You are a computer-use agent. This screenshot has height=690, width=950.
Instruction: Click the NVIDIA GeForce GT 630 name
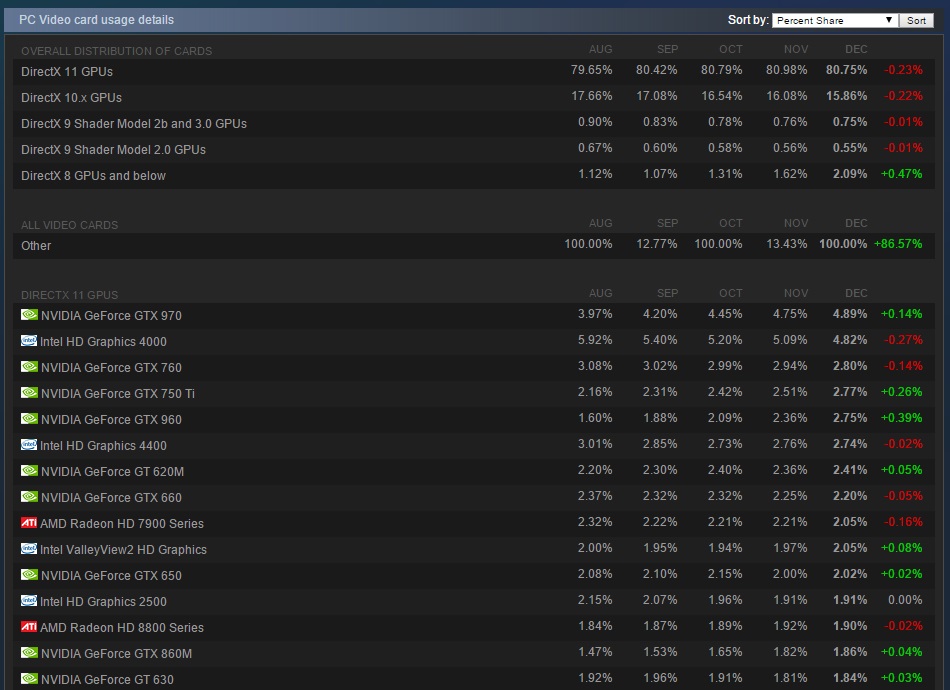coord(107,680)
